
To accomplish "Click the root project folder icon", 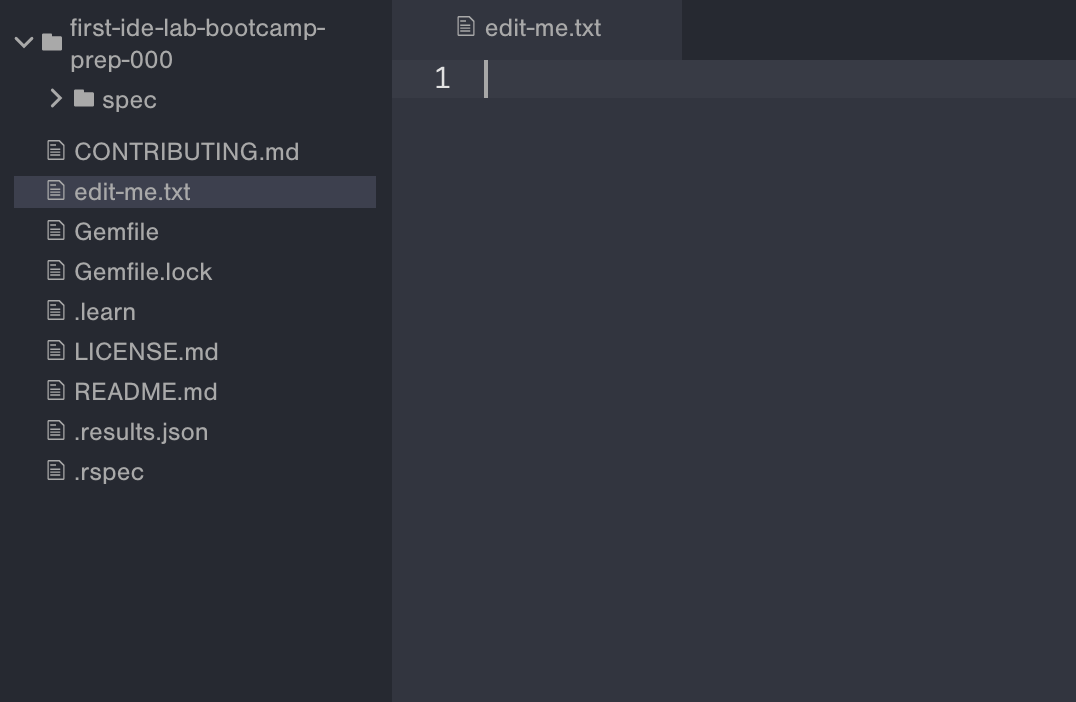I will 52,42.
